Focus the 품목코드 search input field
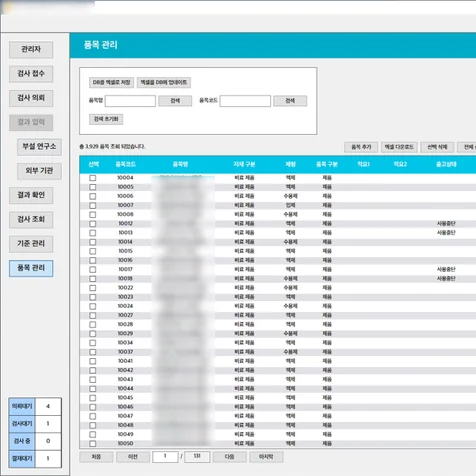476x476 pixels. [x=245, y=101]
